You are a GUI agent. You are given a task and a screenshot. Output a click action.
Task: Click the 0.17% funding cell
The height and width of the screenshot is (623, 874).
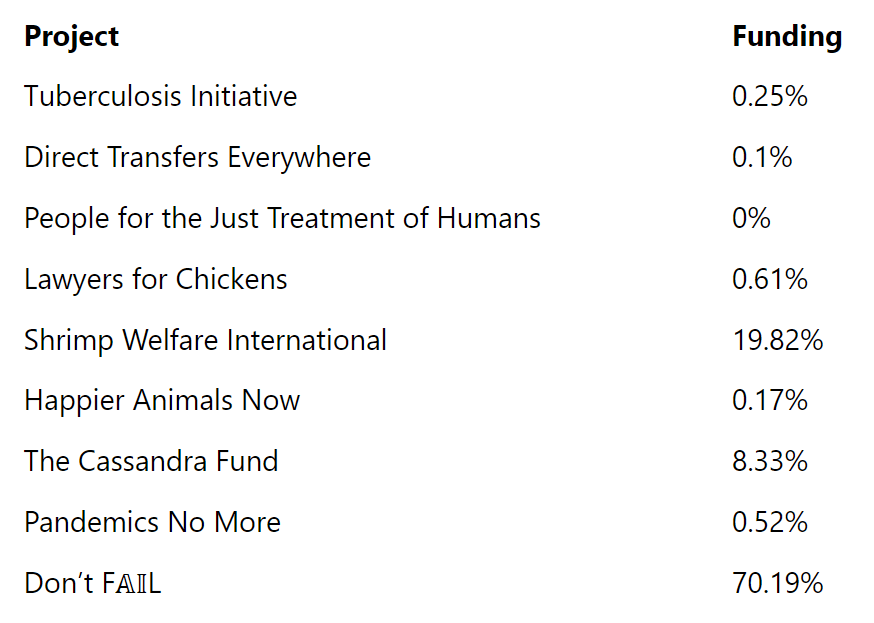tap(769, 401)
